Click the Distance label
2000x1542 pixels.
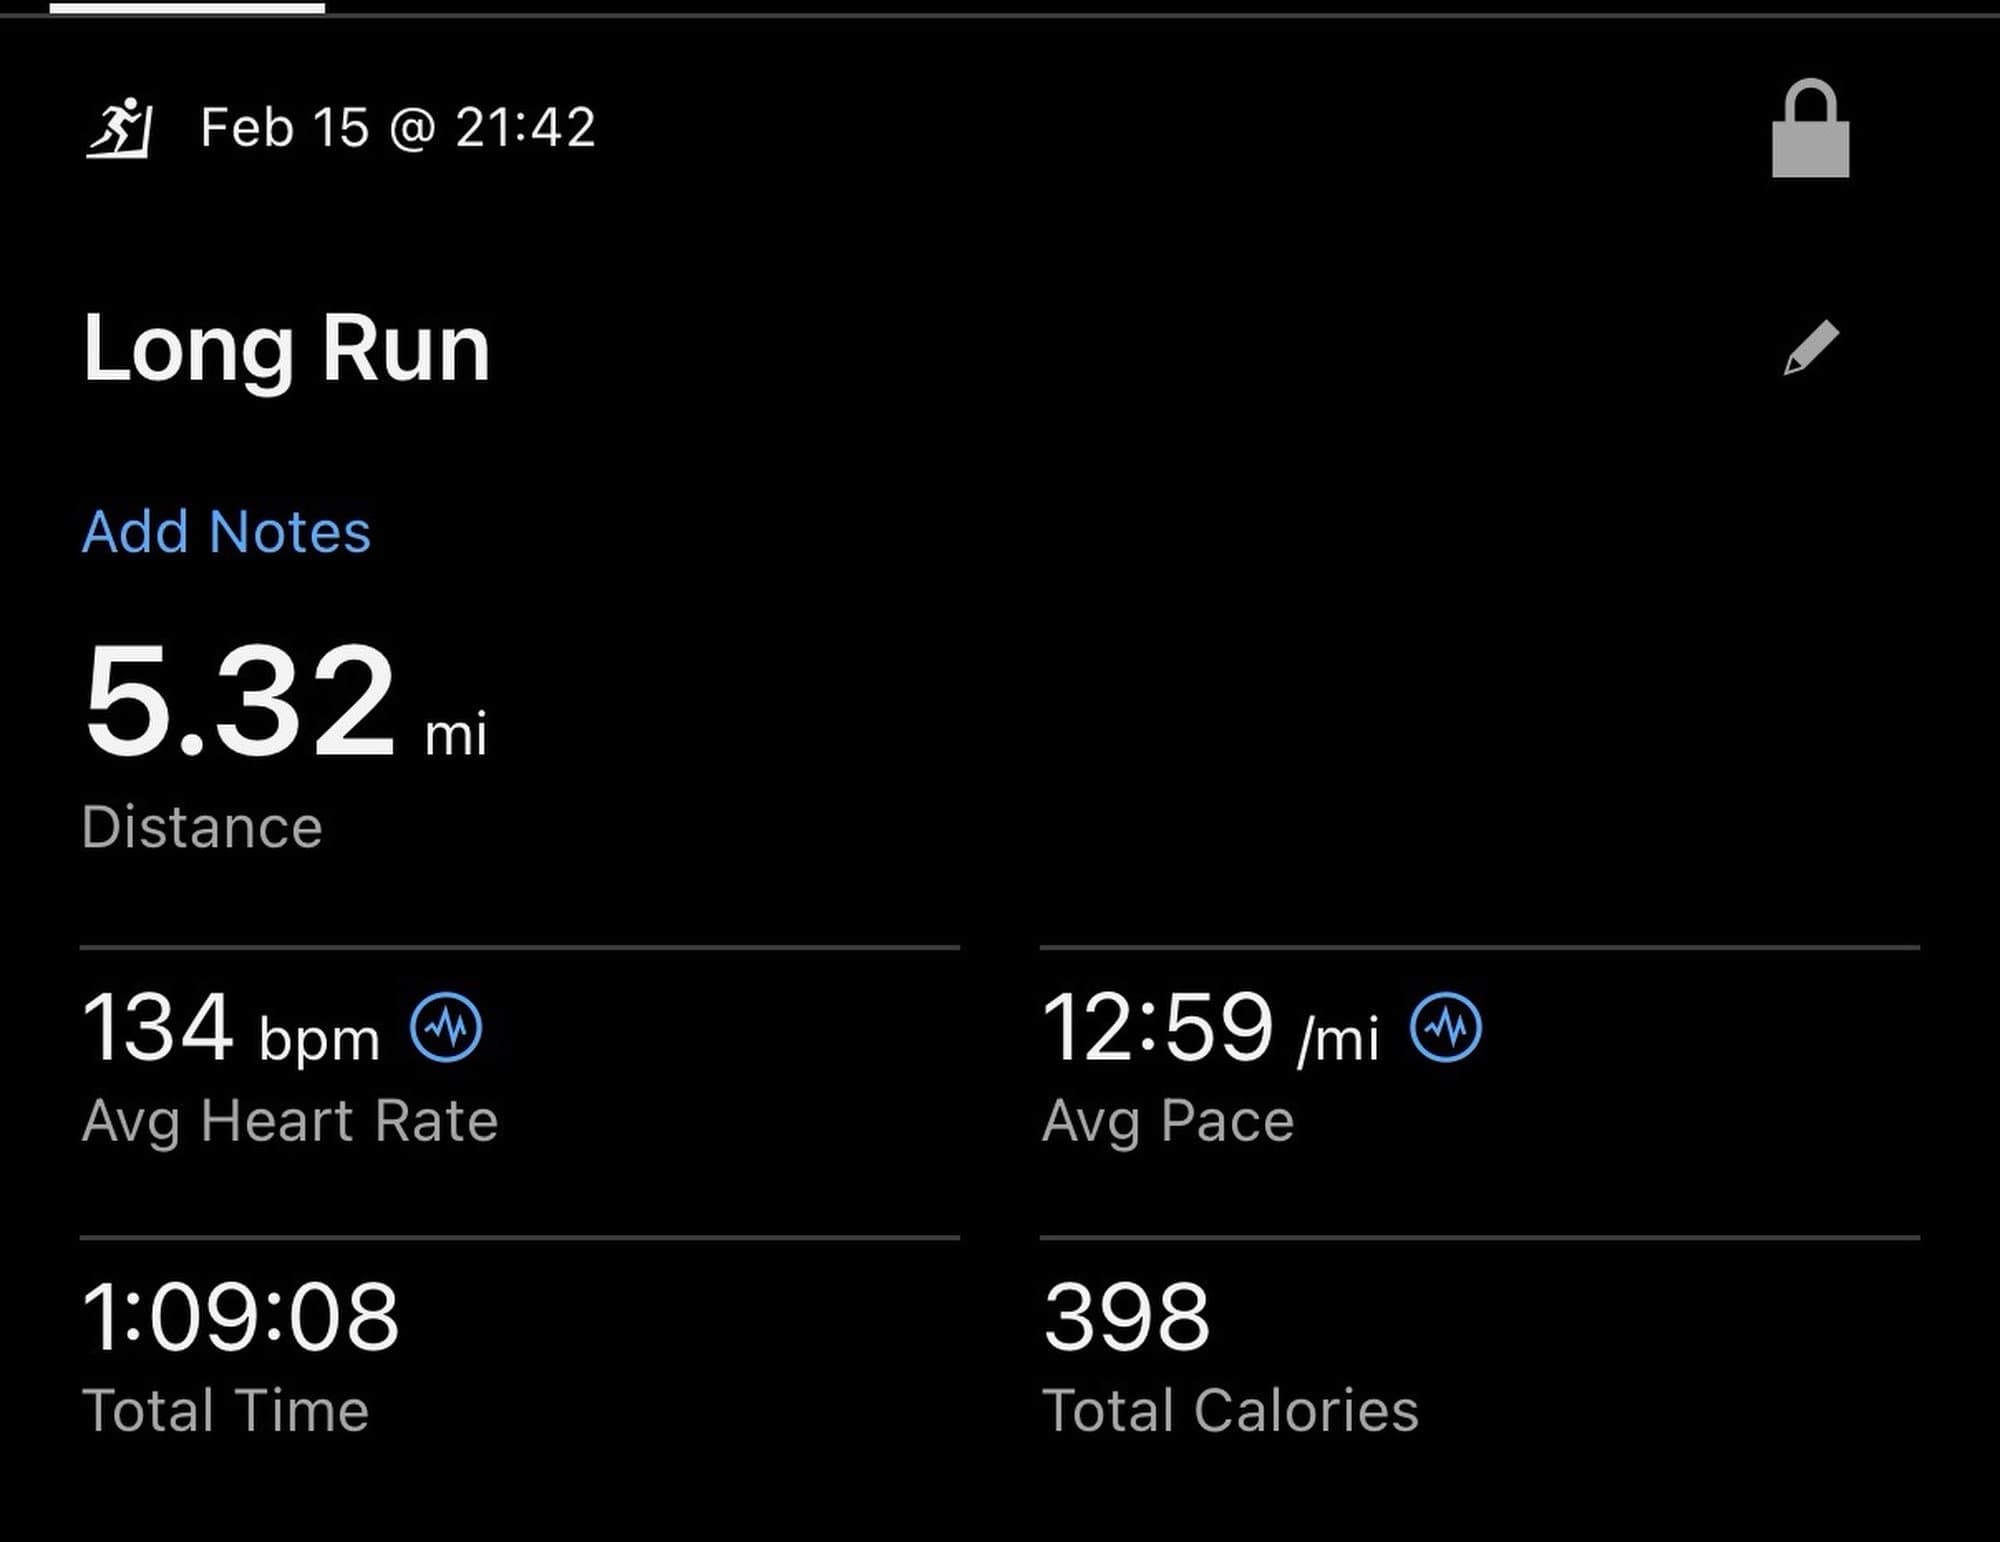202,827
